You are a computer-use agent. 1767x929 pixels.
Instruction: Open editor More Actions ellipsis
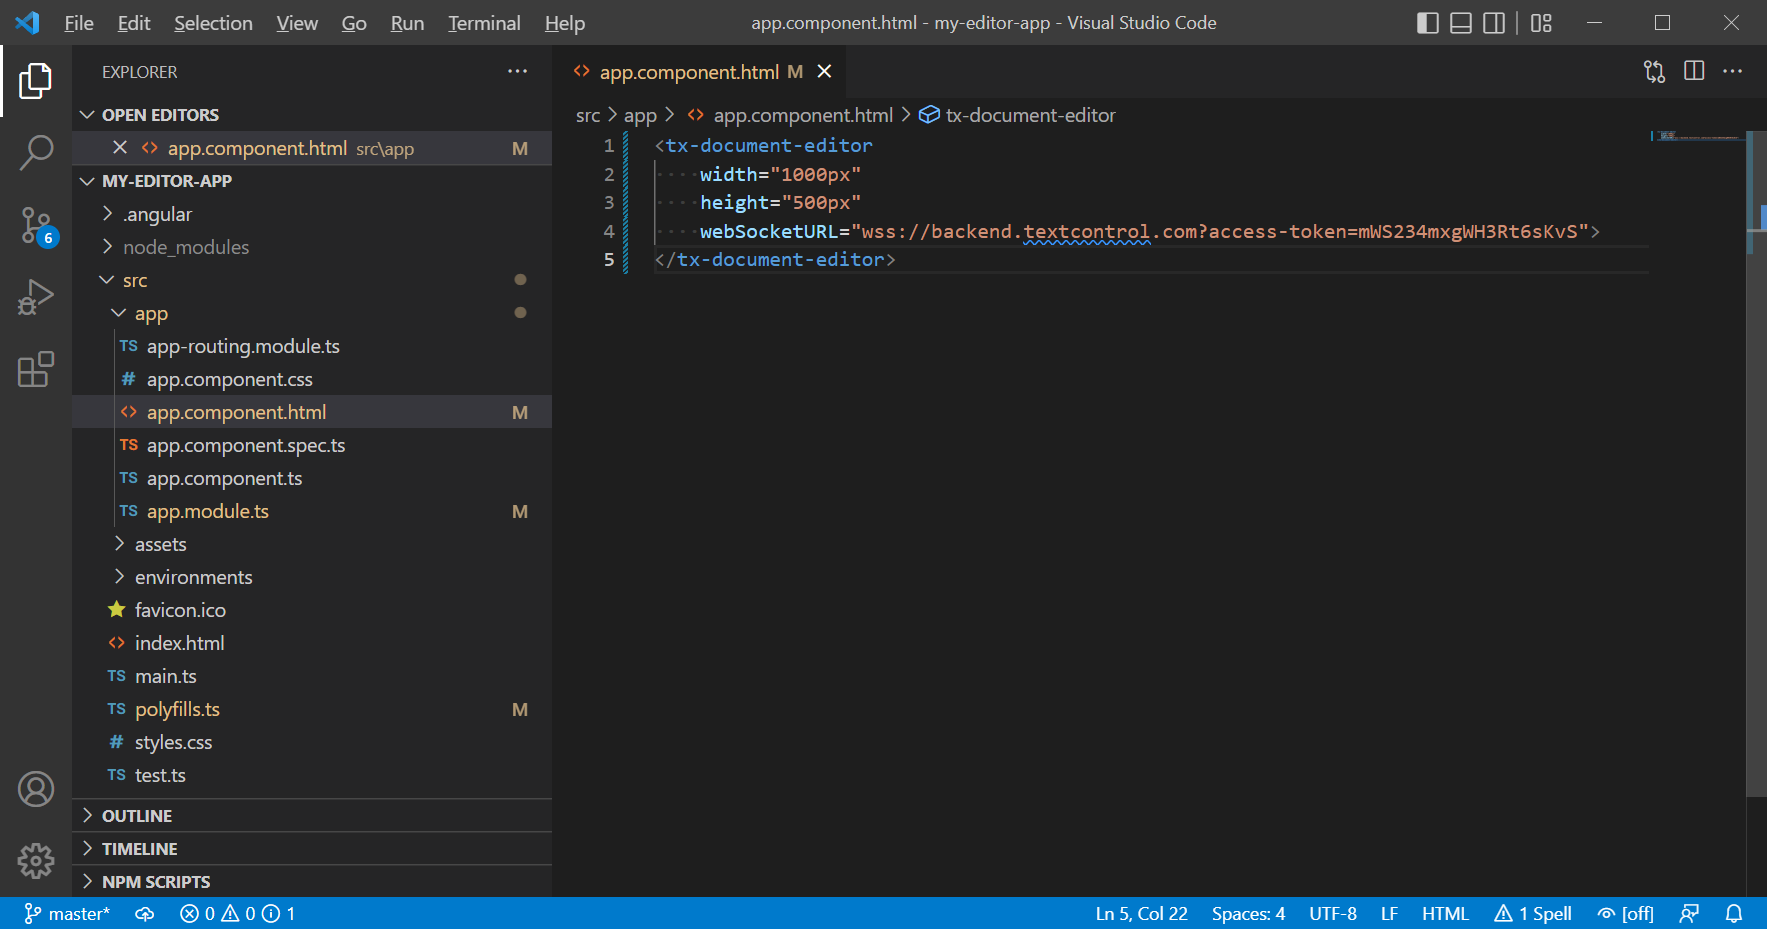1733,71
